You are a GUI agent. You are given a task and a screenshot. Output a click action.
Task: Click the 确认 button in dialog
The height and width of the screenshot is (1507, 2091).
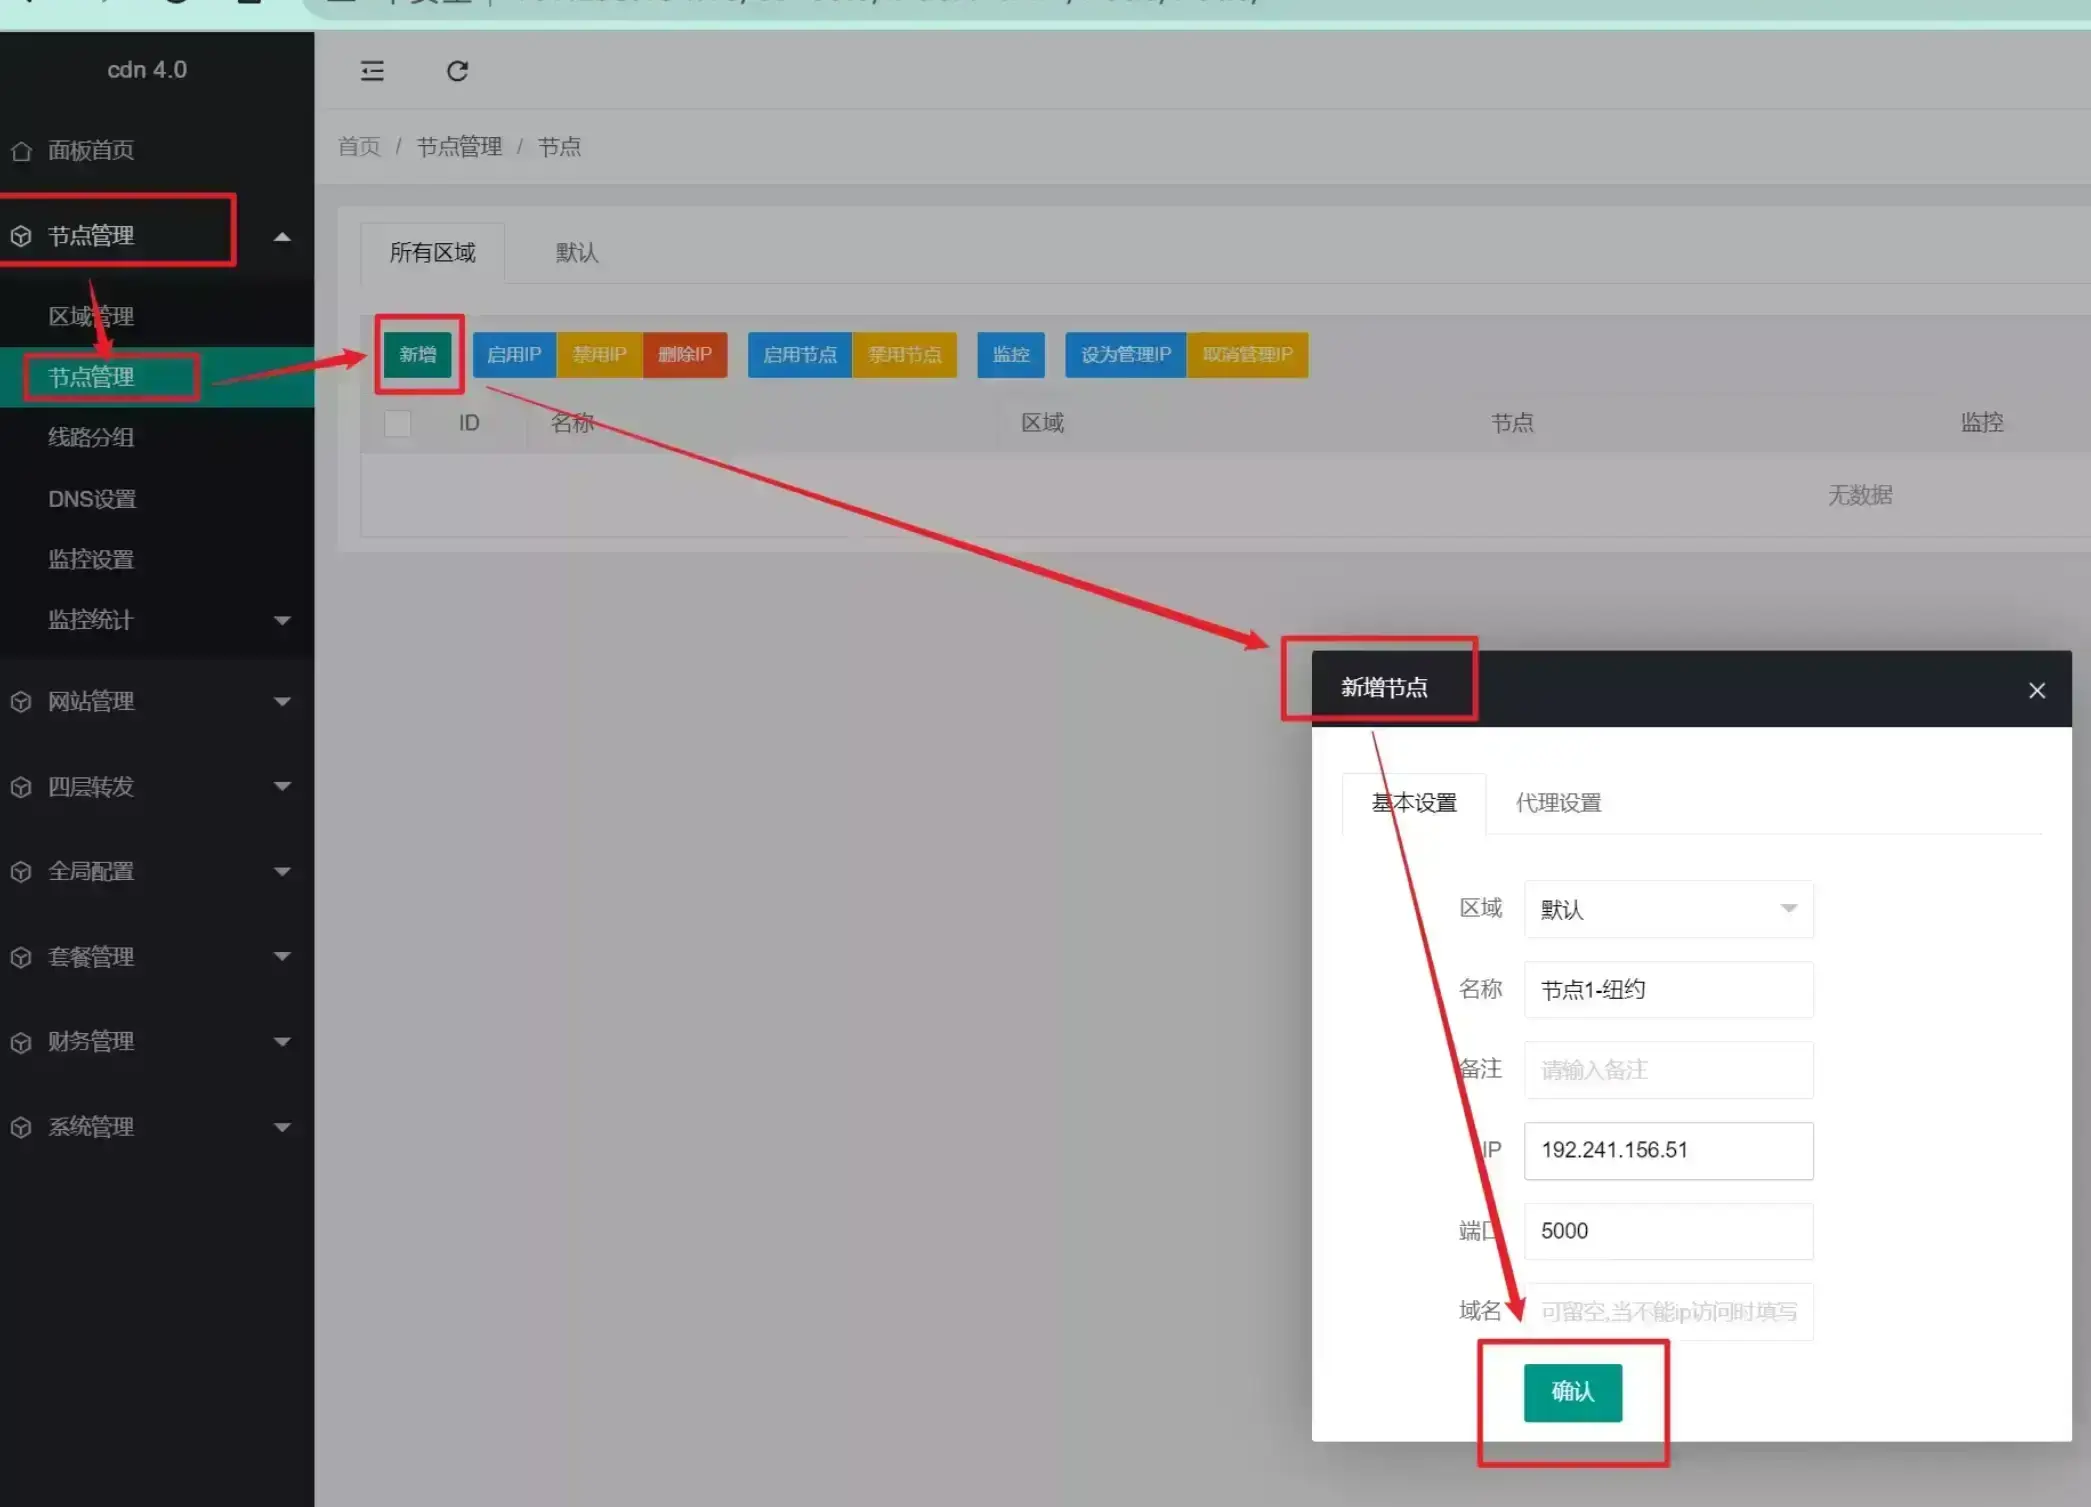(x=1572, y=1392)
